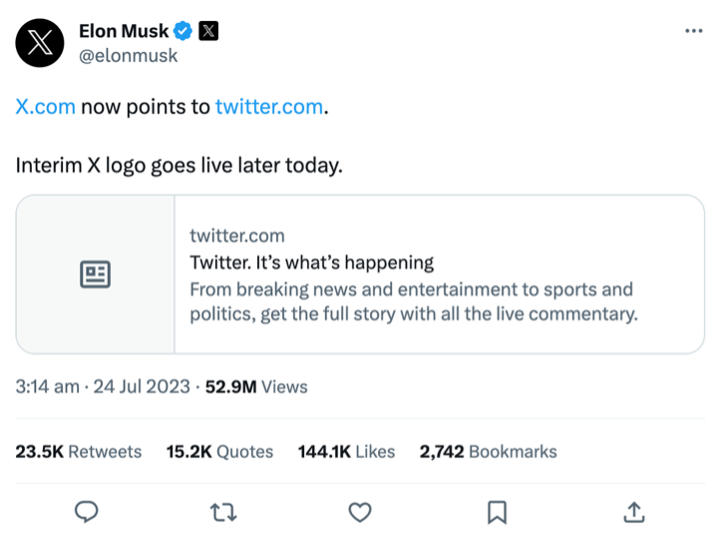Screen dimensions: 727x540
Task: View the 144.1K Likes list
Action: pos(346,452)
